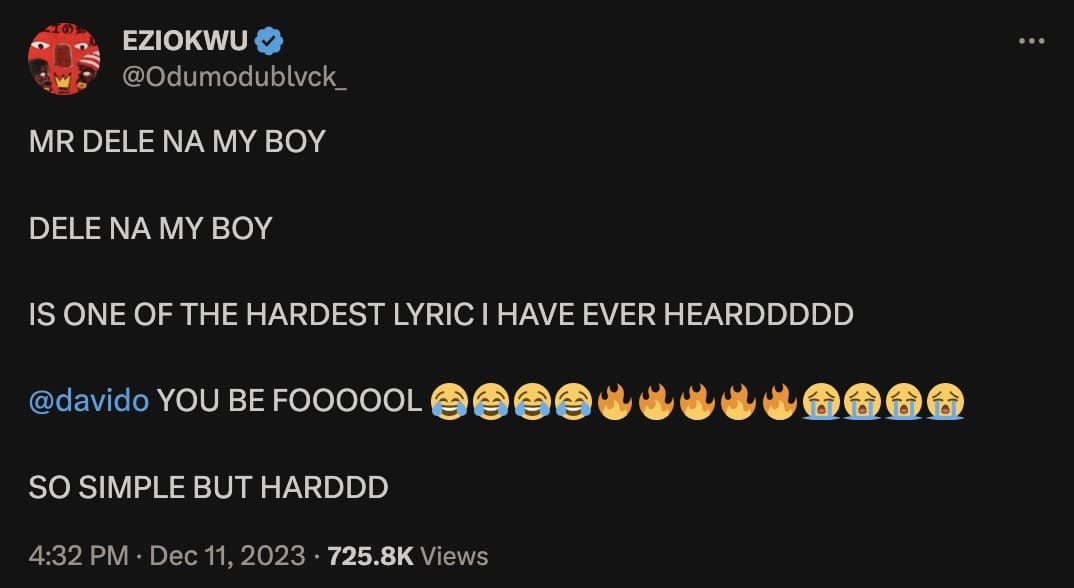This screenshot has height=588, width=1074.
Task: Open the EZIOKWU profile avatar
Action: pyautogui.click(x=64, y=59)
